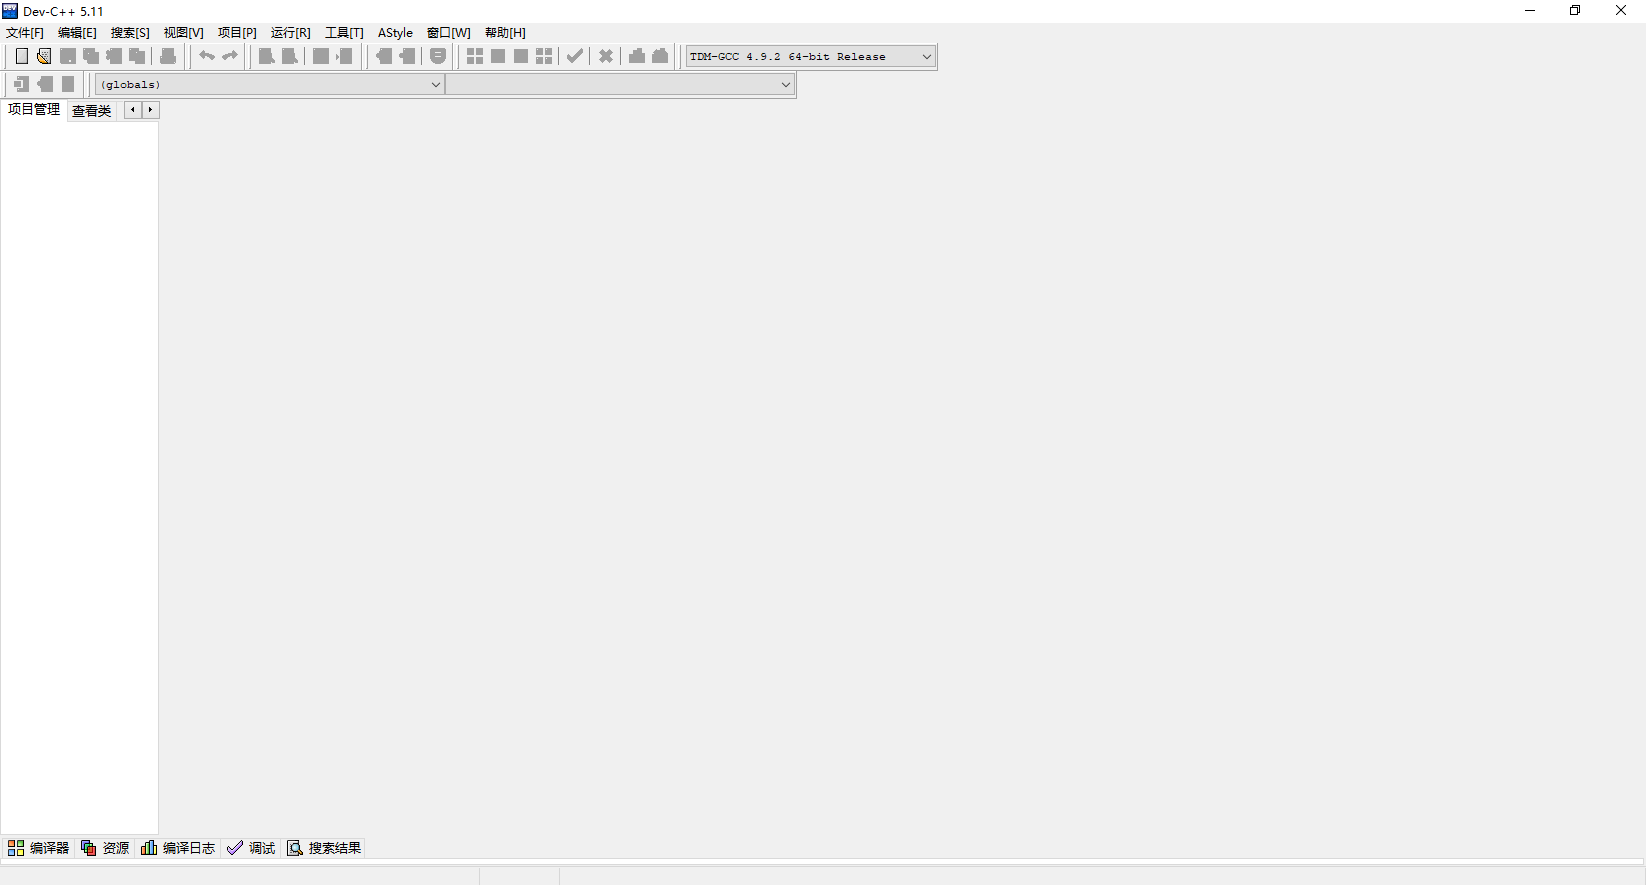
Task: Click the Rebuild All four-squares icon
Action: pyautogui.click(x=544, y=56)
